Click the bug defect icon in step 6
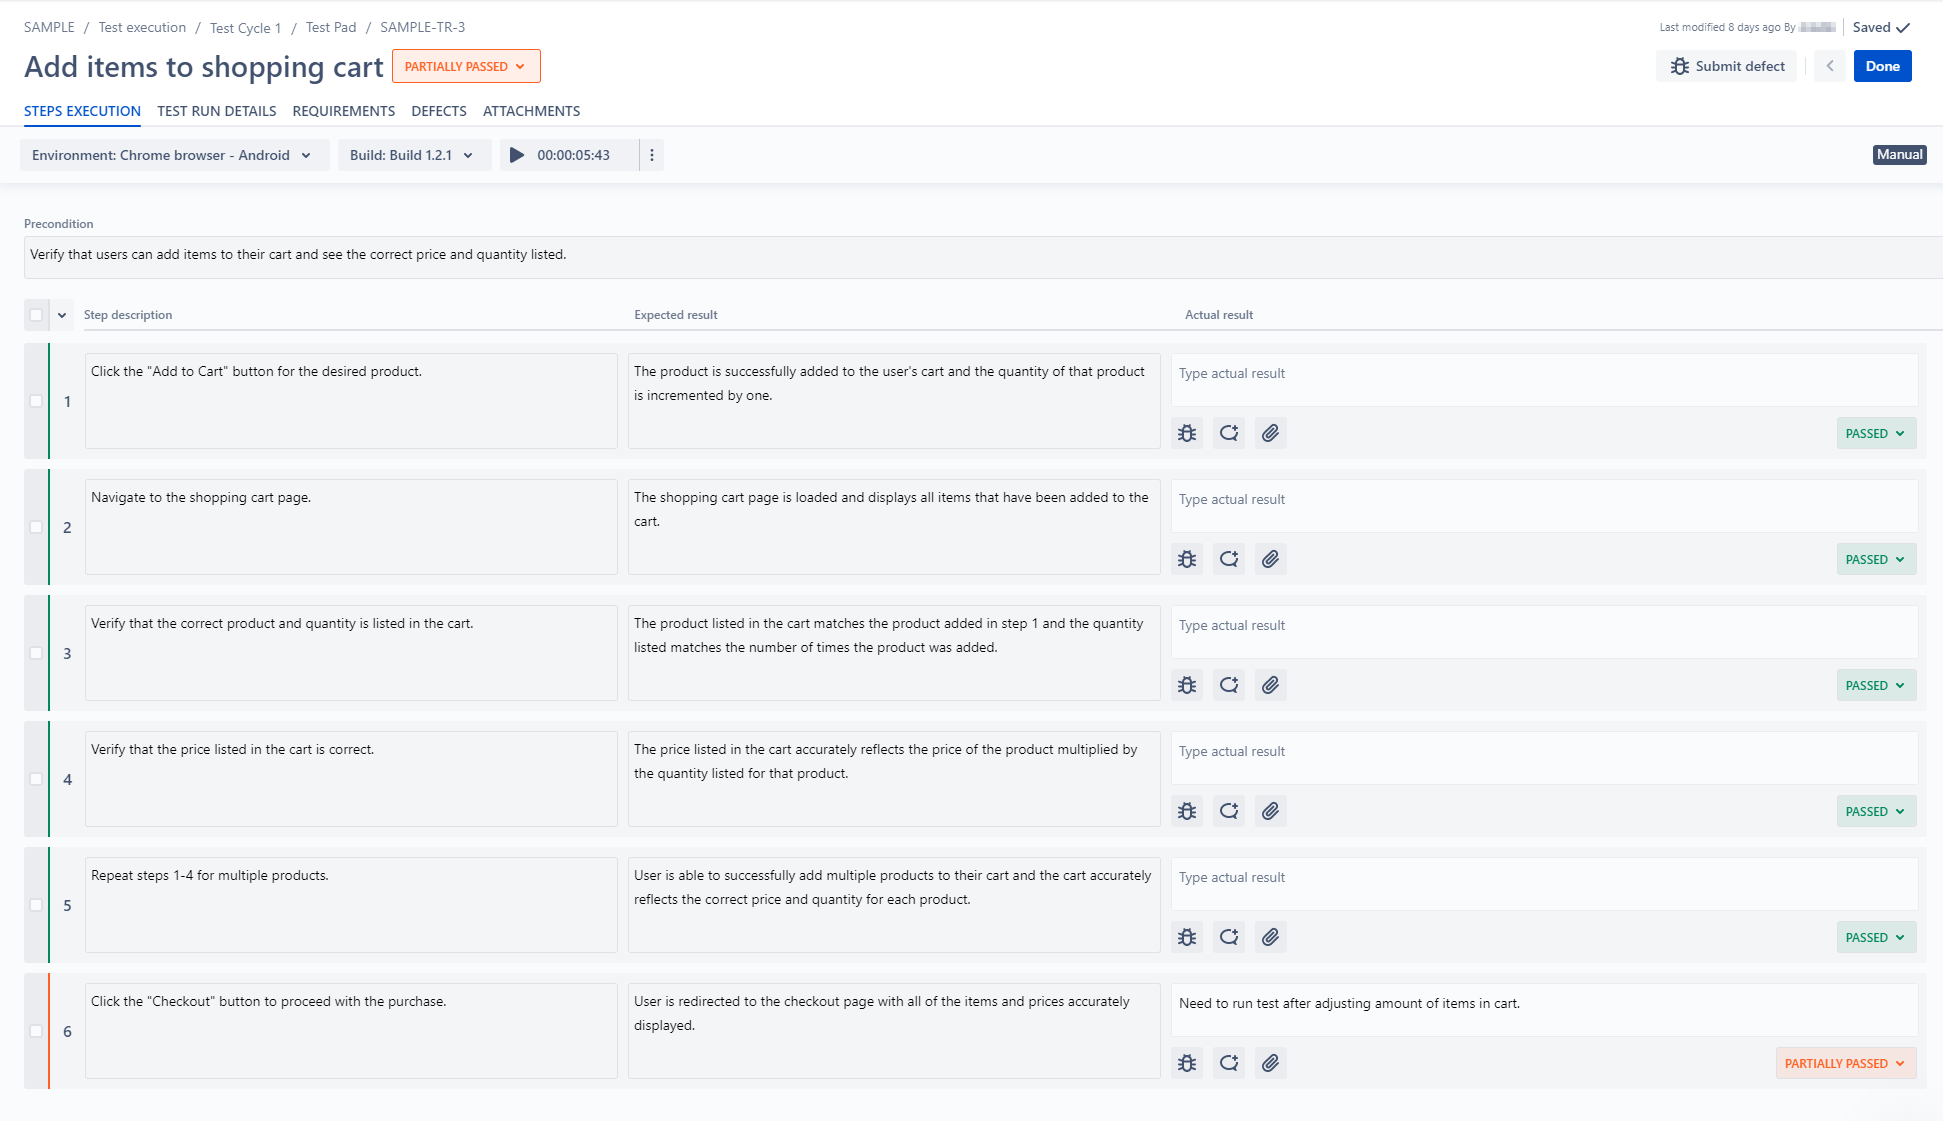The image size is (1943, 1121). click(x=1187, y=1063)
